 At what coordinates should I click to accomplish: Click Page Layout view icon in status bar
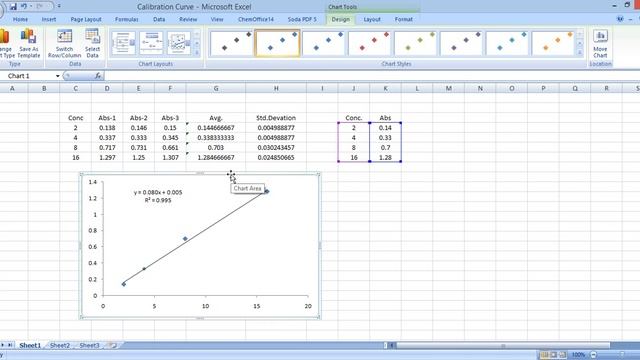click(x=553, y=355)
